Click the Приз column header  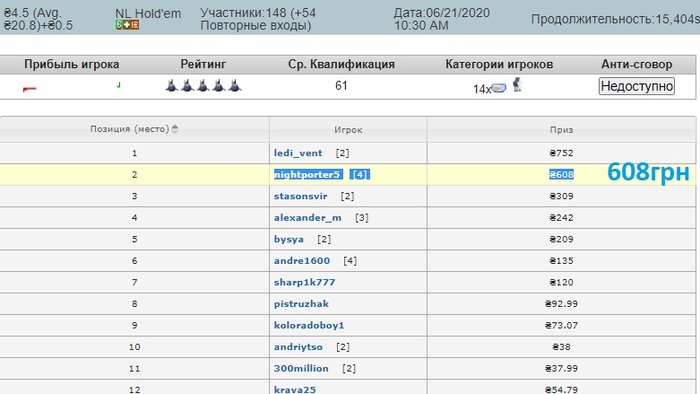point(561,130)
